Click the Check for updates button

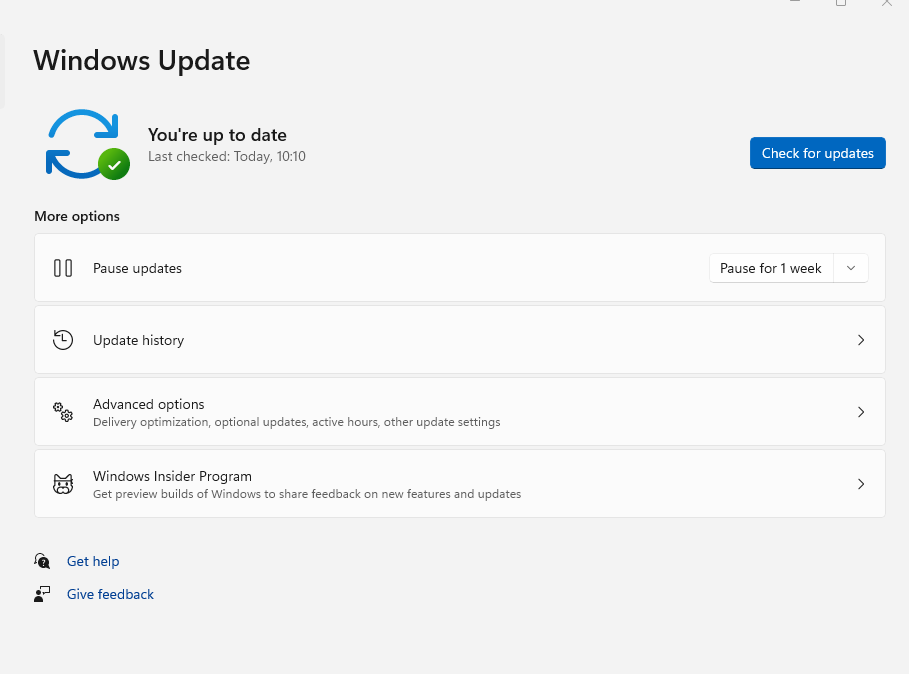point(817,153)
